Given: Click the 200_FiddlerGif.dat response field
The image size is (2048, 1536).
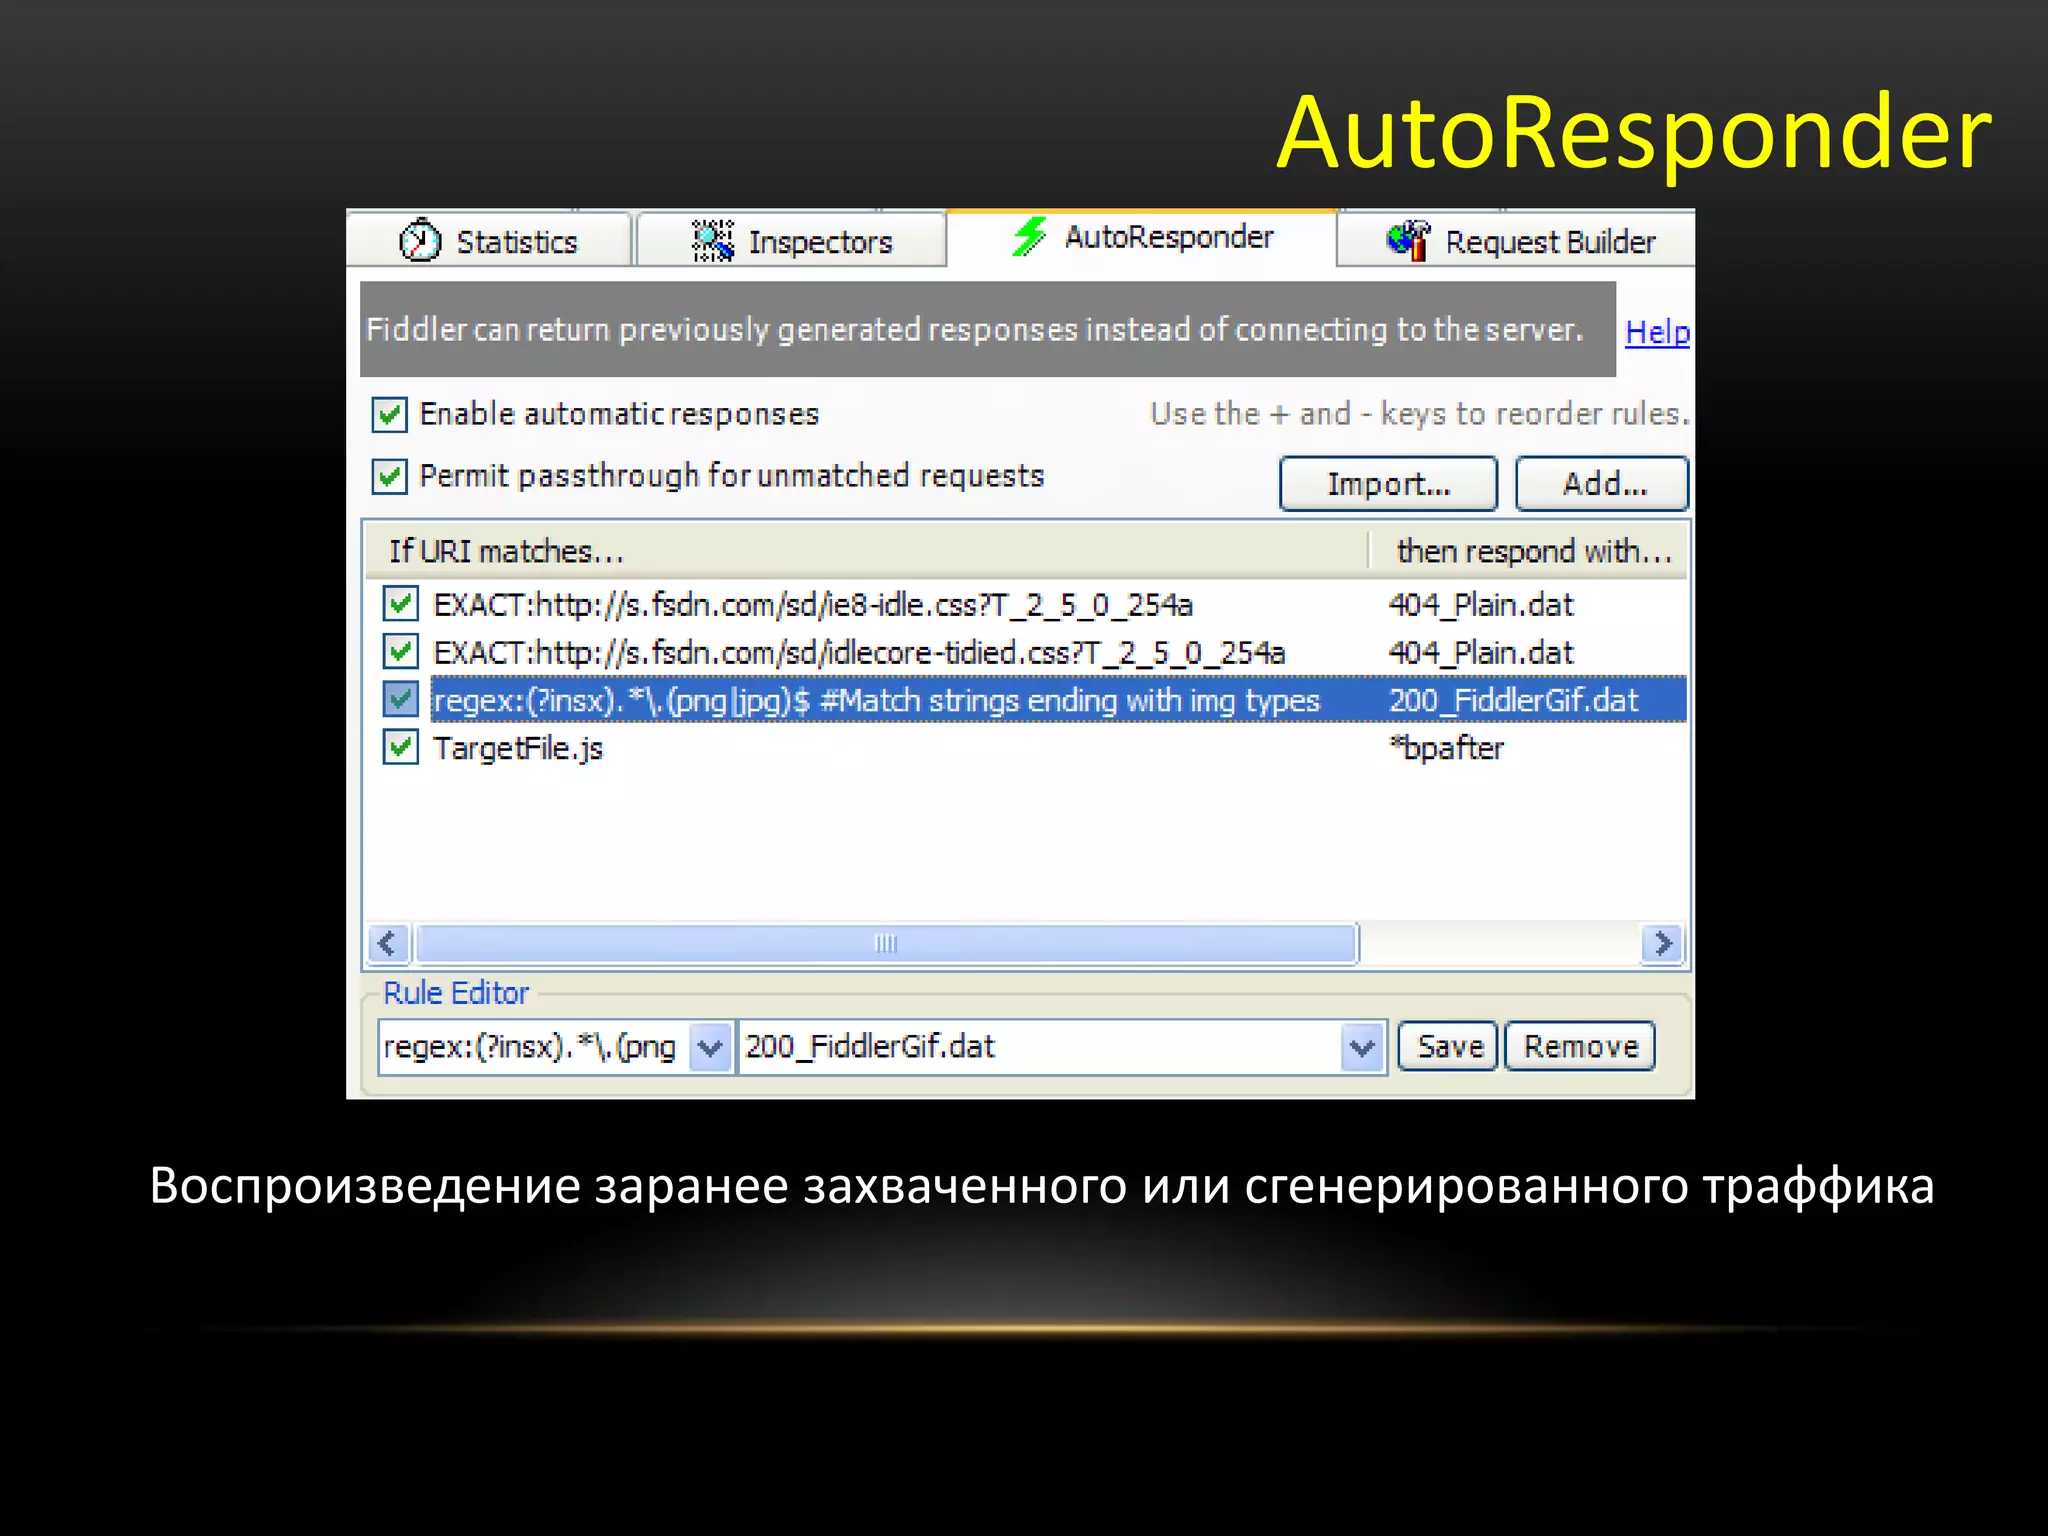Looking at the screenshot, I should 1040,1047.
